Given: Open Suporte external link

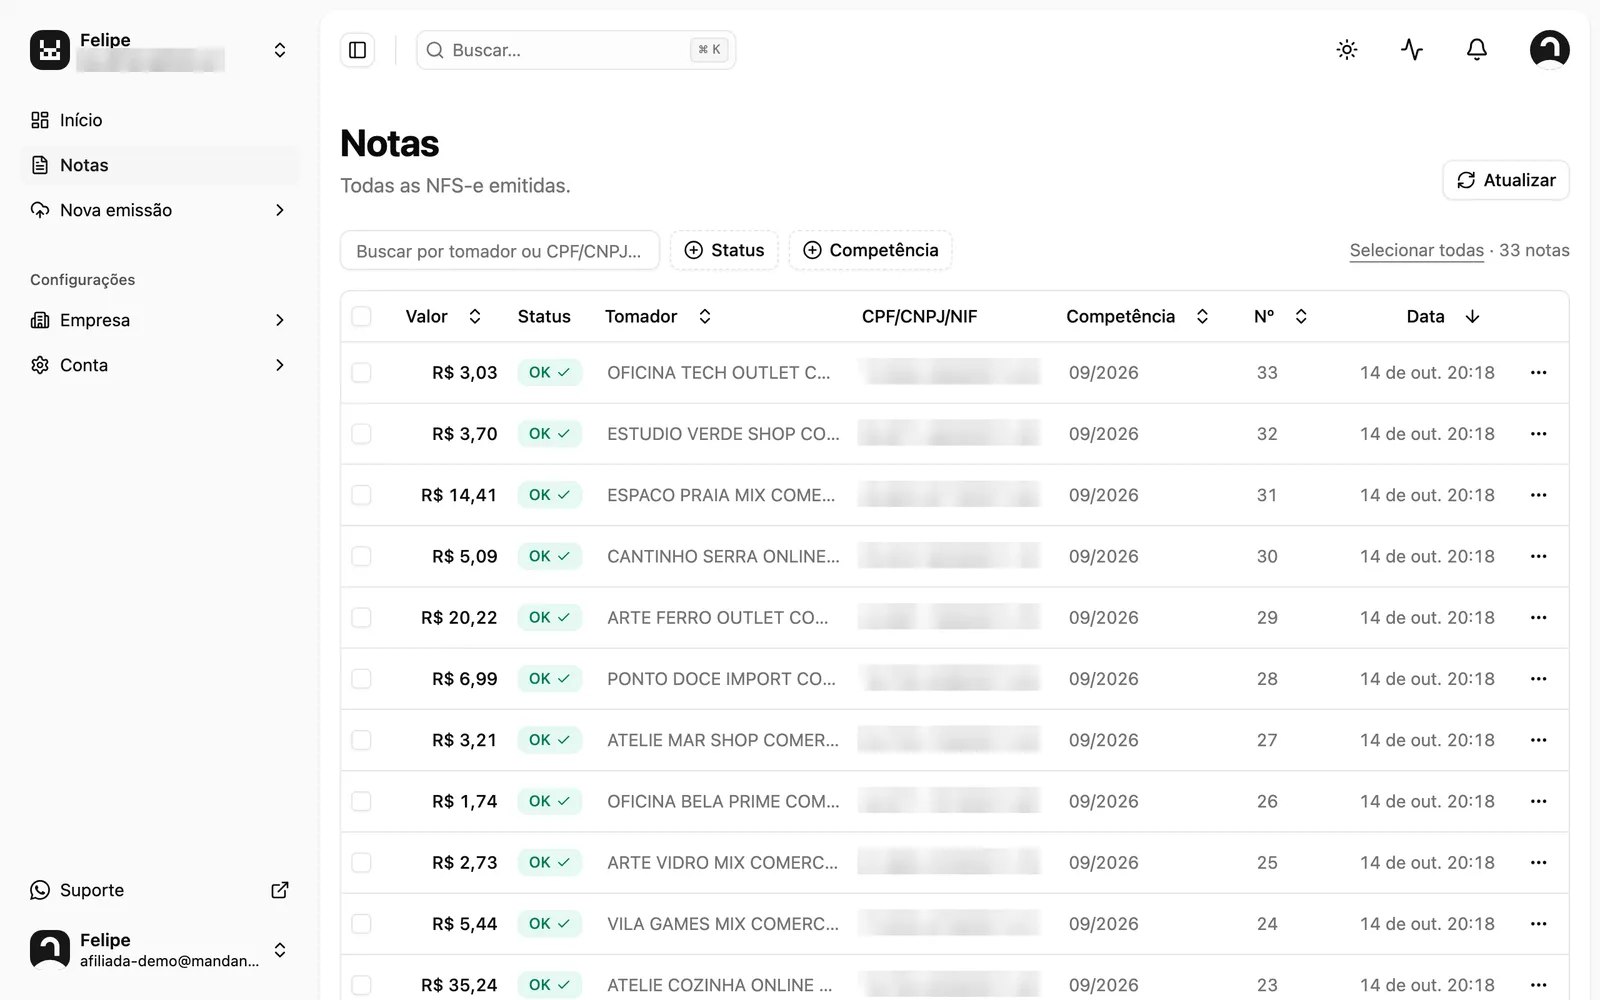Looking at the screenshot, I should coord(160,890).
